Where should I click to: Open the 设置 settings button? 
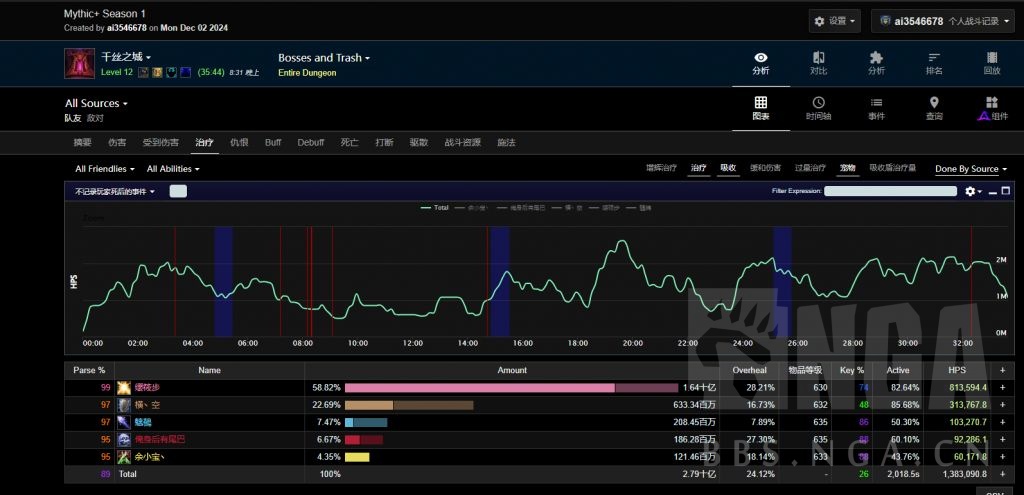click(836, 21)
